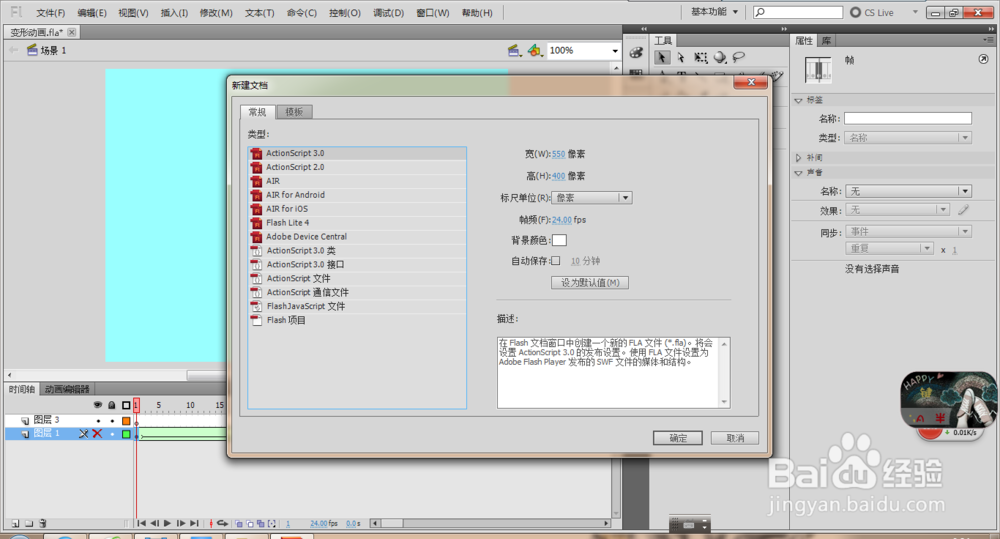
Task: Enable Onion Skin Outlines icon
Action: tap(250, 524)
